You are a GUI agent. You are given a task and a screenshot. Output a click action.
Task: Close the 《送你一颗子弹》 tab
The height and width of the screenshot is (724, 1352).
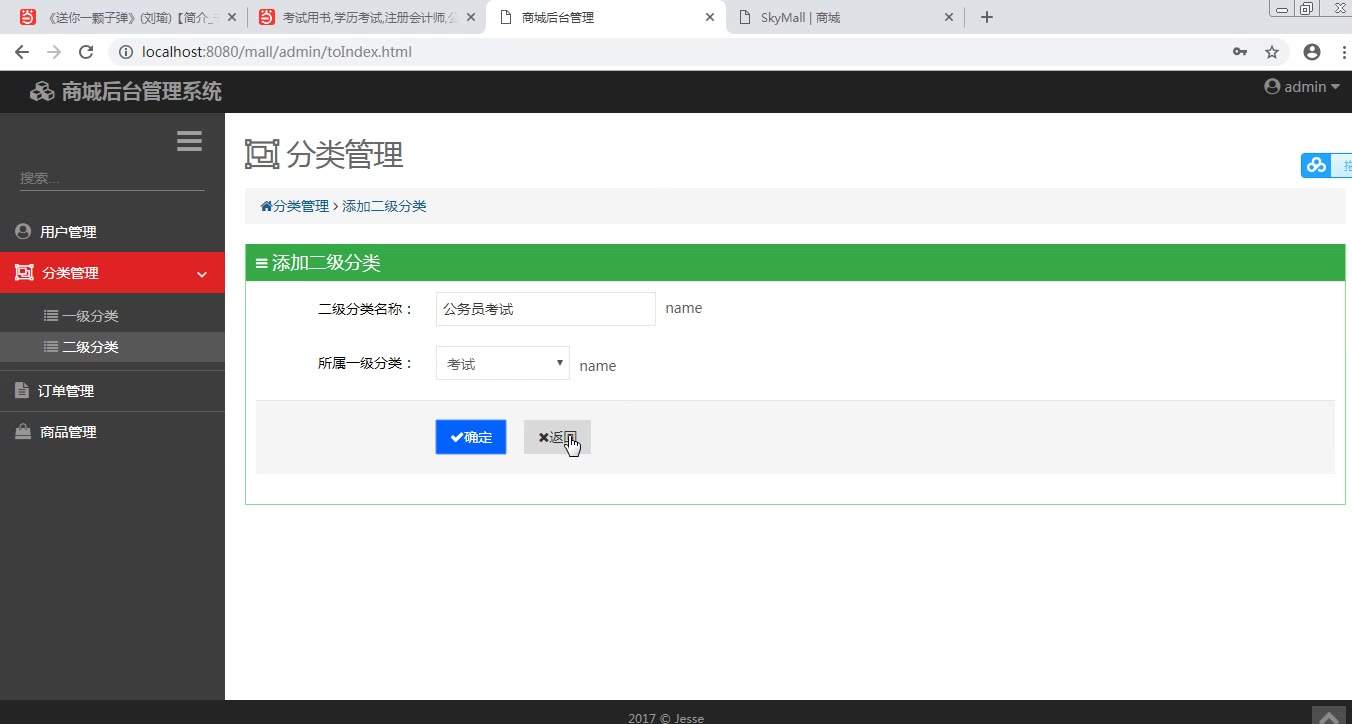pyautogui.click(x=233, y=17)
